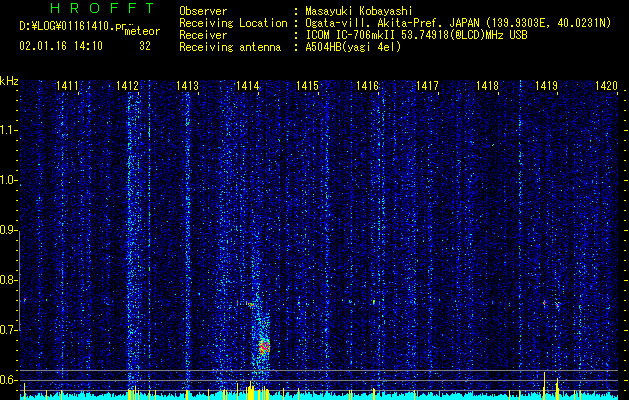Click the 0.7 kHz axis label
The image size is (629, 400).
(9, 330)
